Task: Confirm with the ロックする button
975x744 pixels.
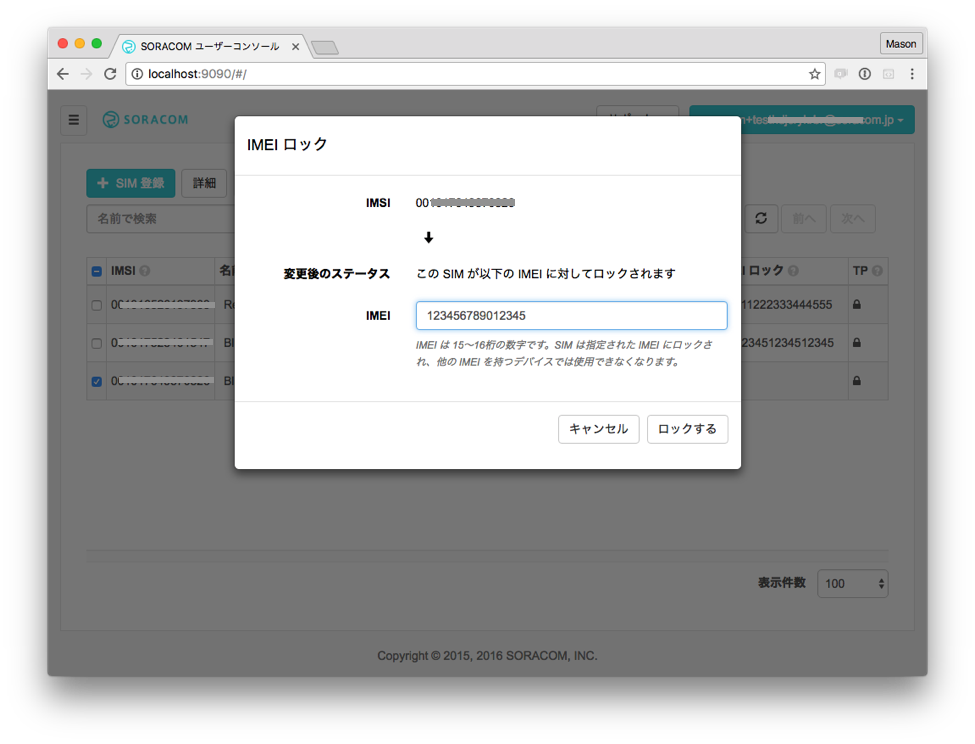Action: pyautogui.click(x=687, y=429)
